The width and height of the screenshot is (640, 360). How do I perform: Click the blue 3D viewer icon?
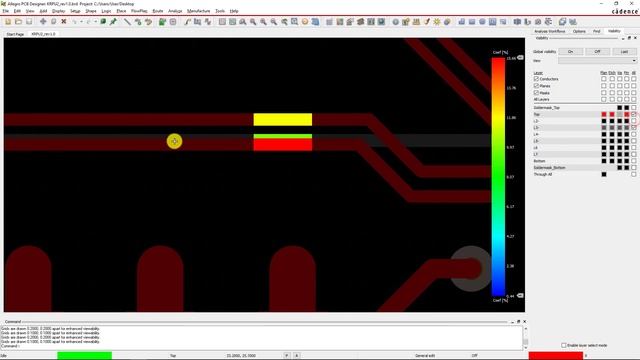point(316,22)
